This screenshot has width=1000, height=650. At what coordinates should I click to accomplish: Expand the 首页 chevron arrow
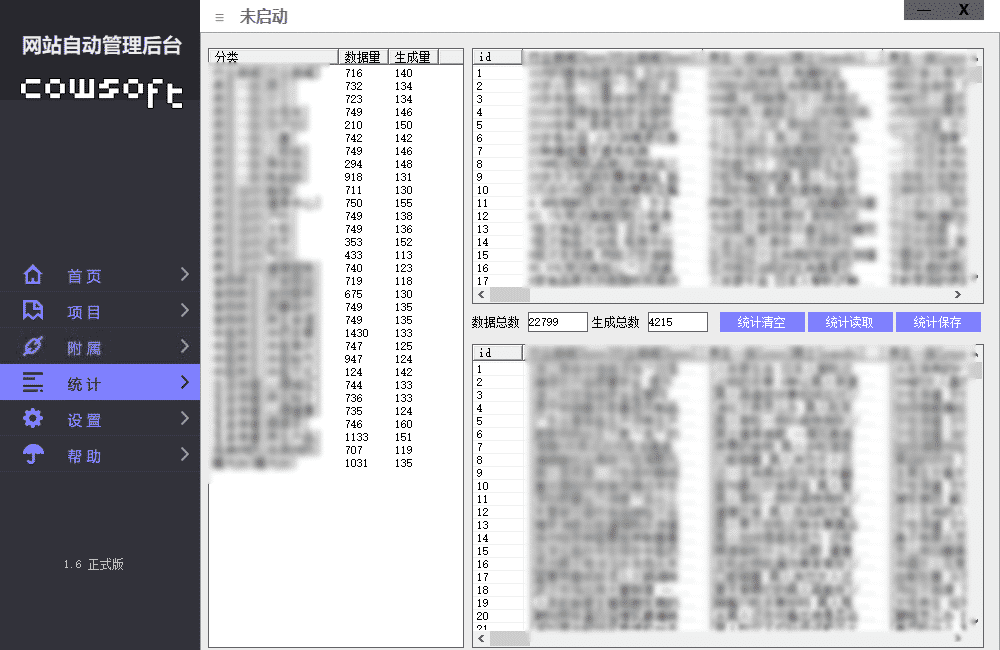click(x=185, y=275)
